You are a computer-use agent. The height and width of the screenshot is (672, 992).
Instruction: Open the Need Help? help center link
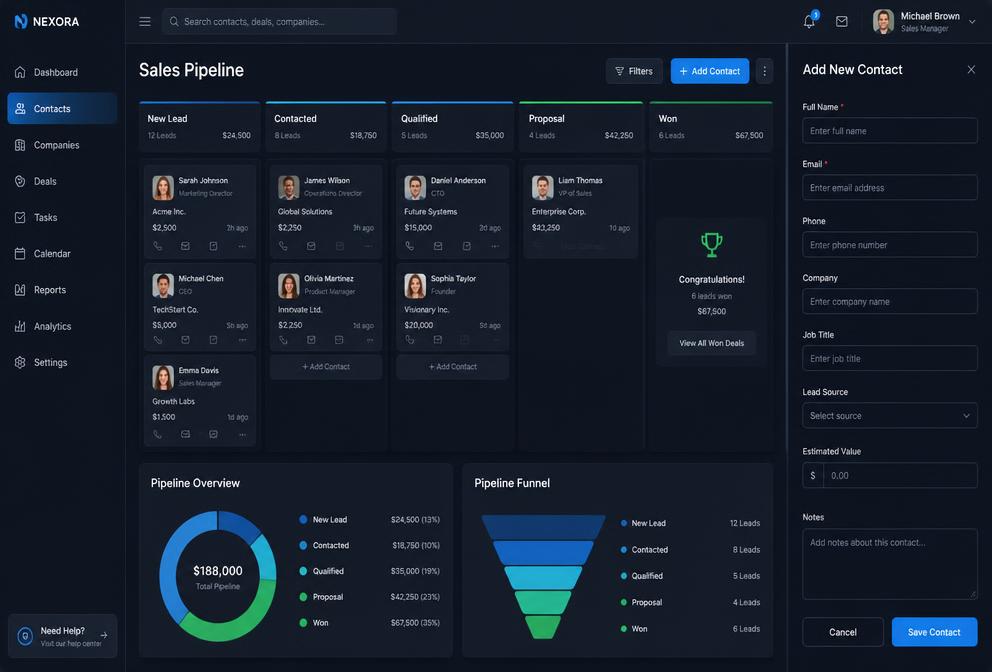click(63, 636)
